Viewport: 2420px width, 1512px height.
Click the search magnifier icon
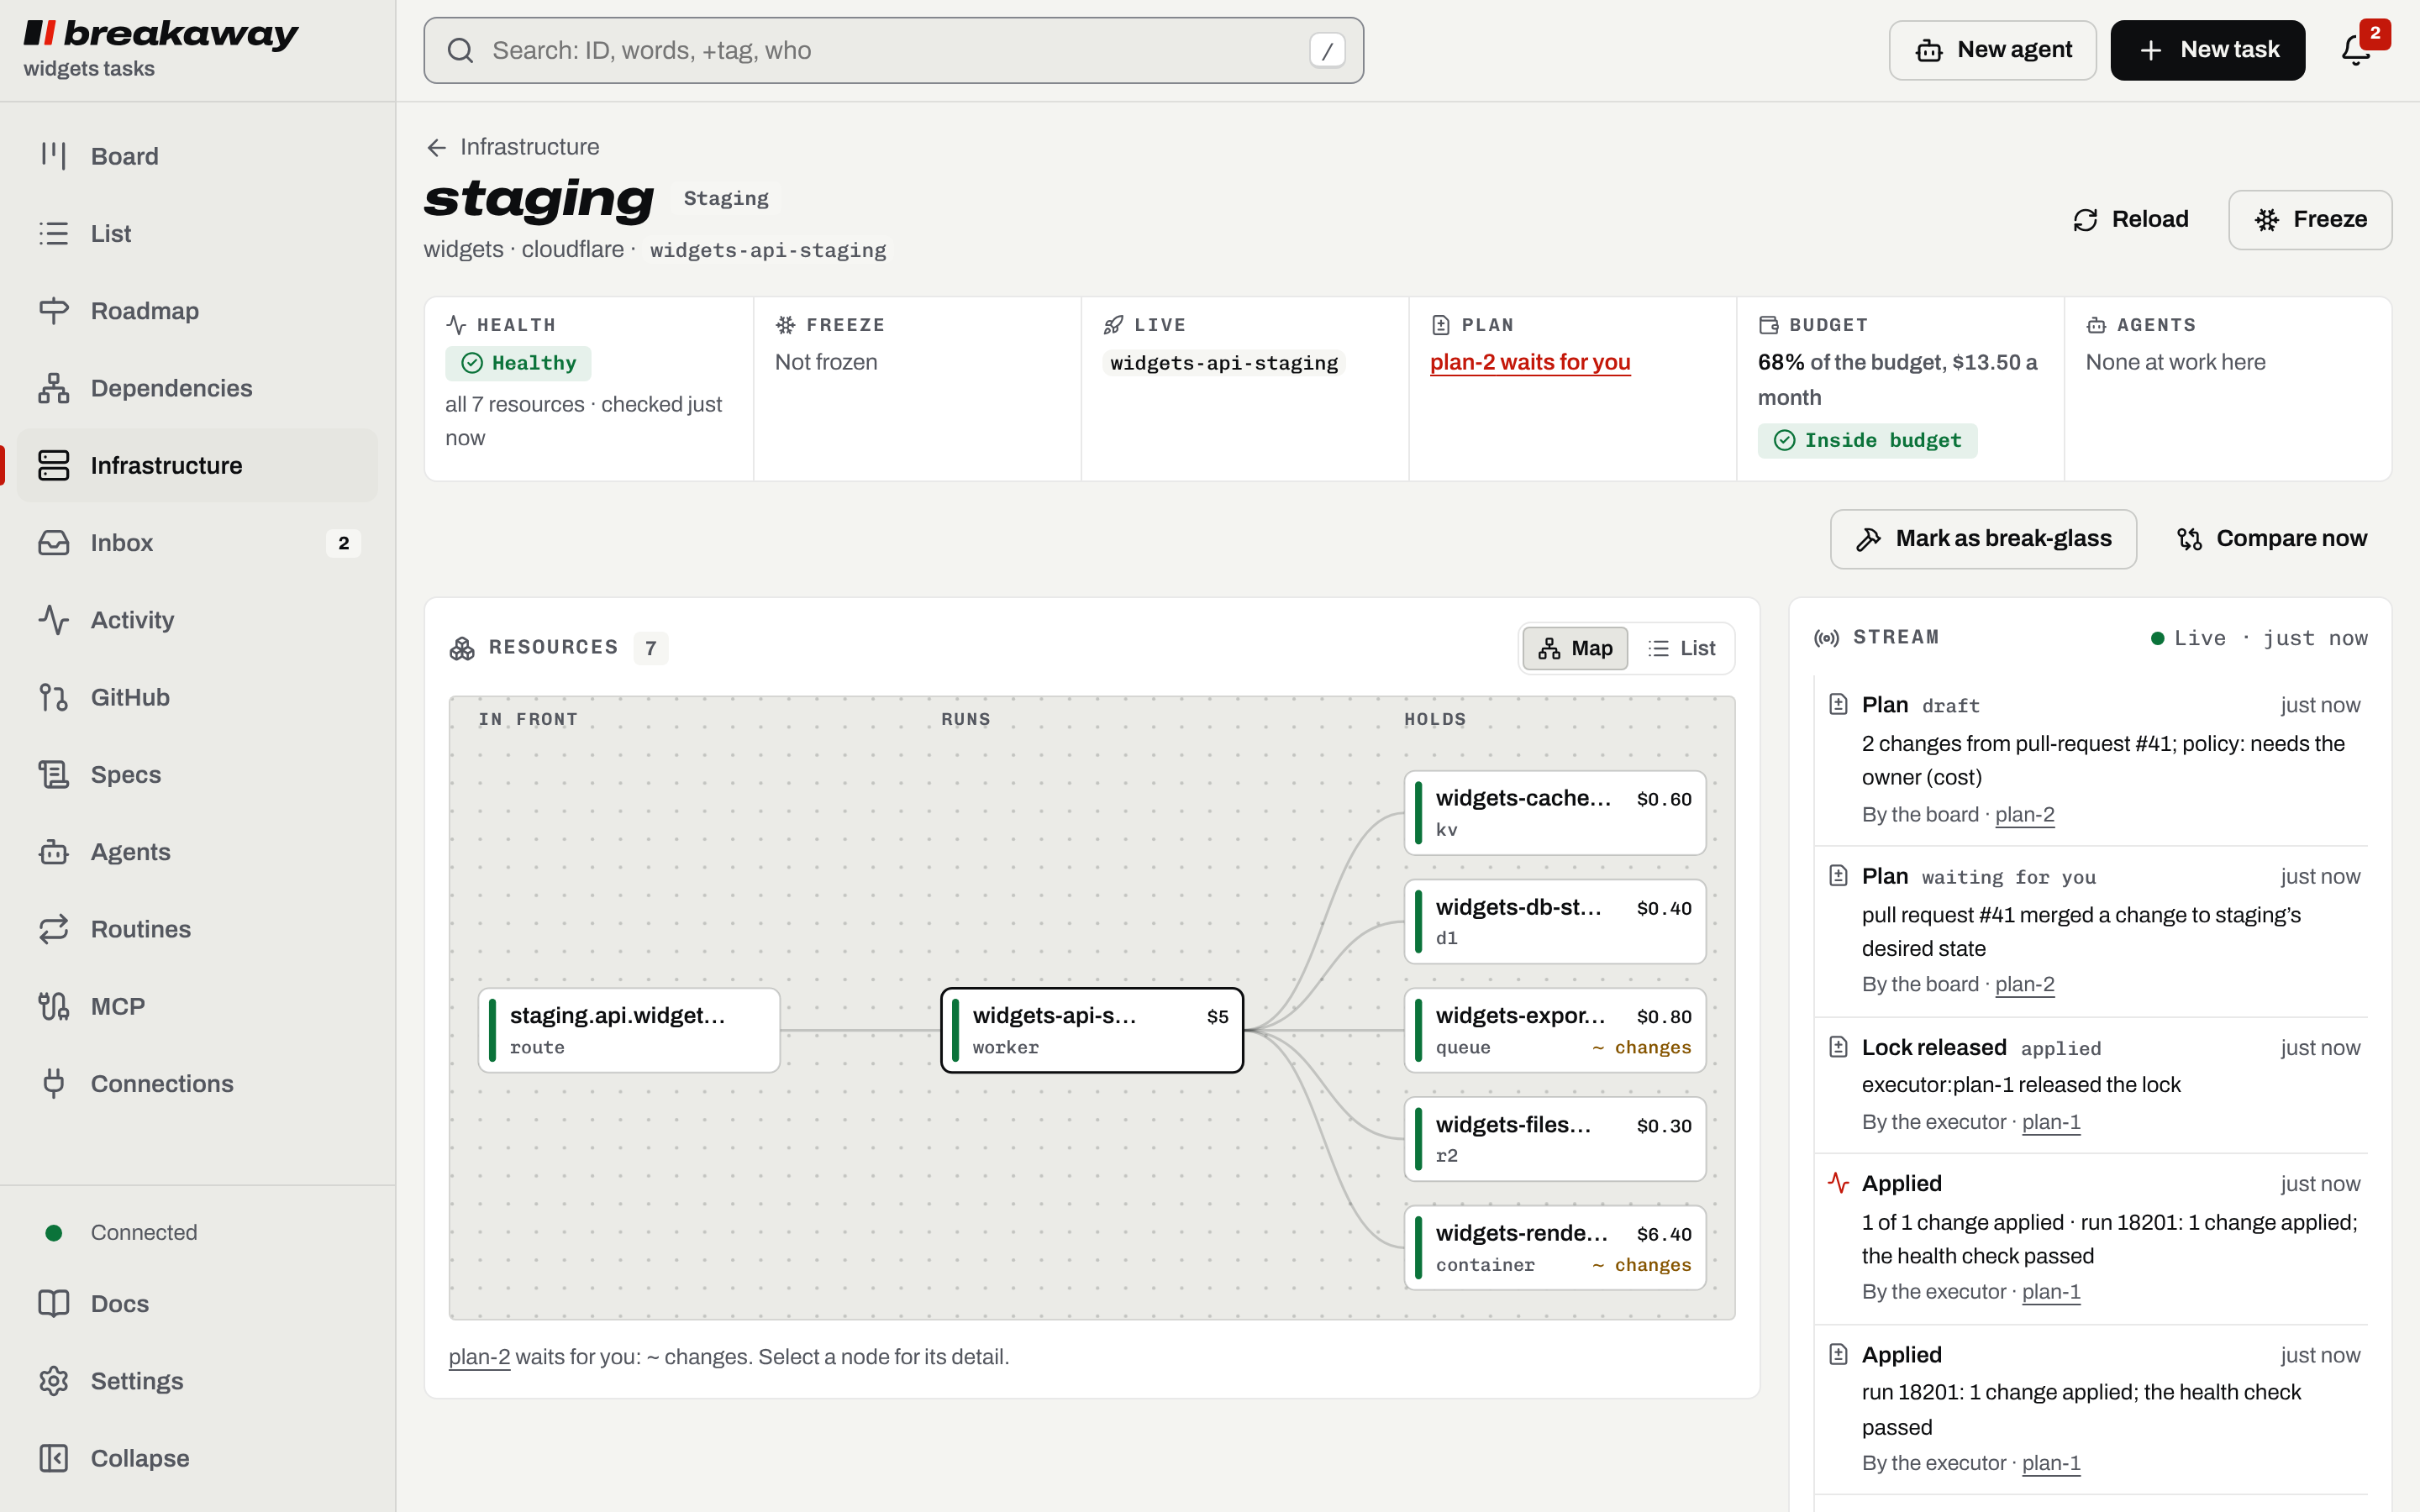[x=460, y=51]
